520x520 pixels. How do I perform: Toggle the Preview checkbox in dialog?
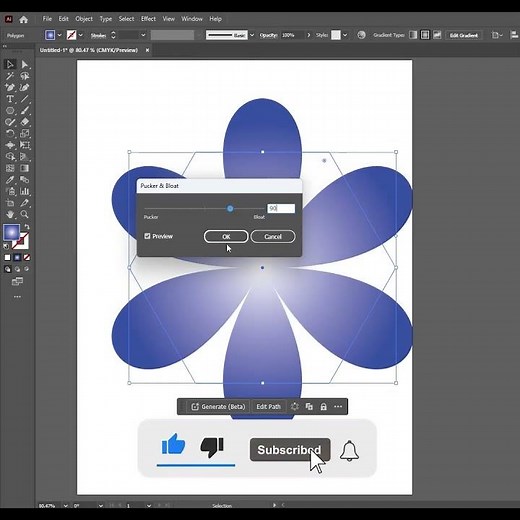point(147,236)
